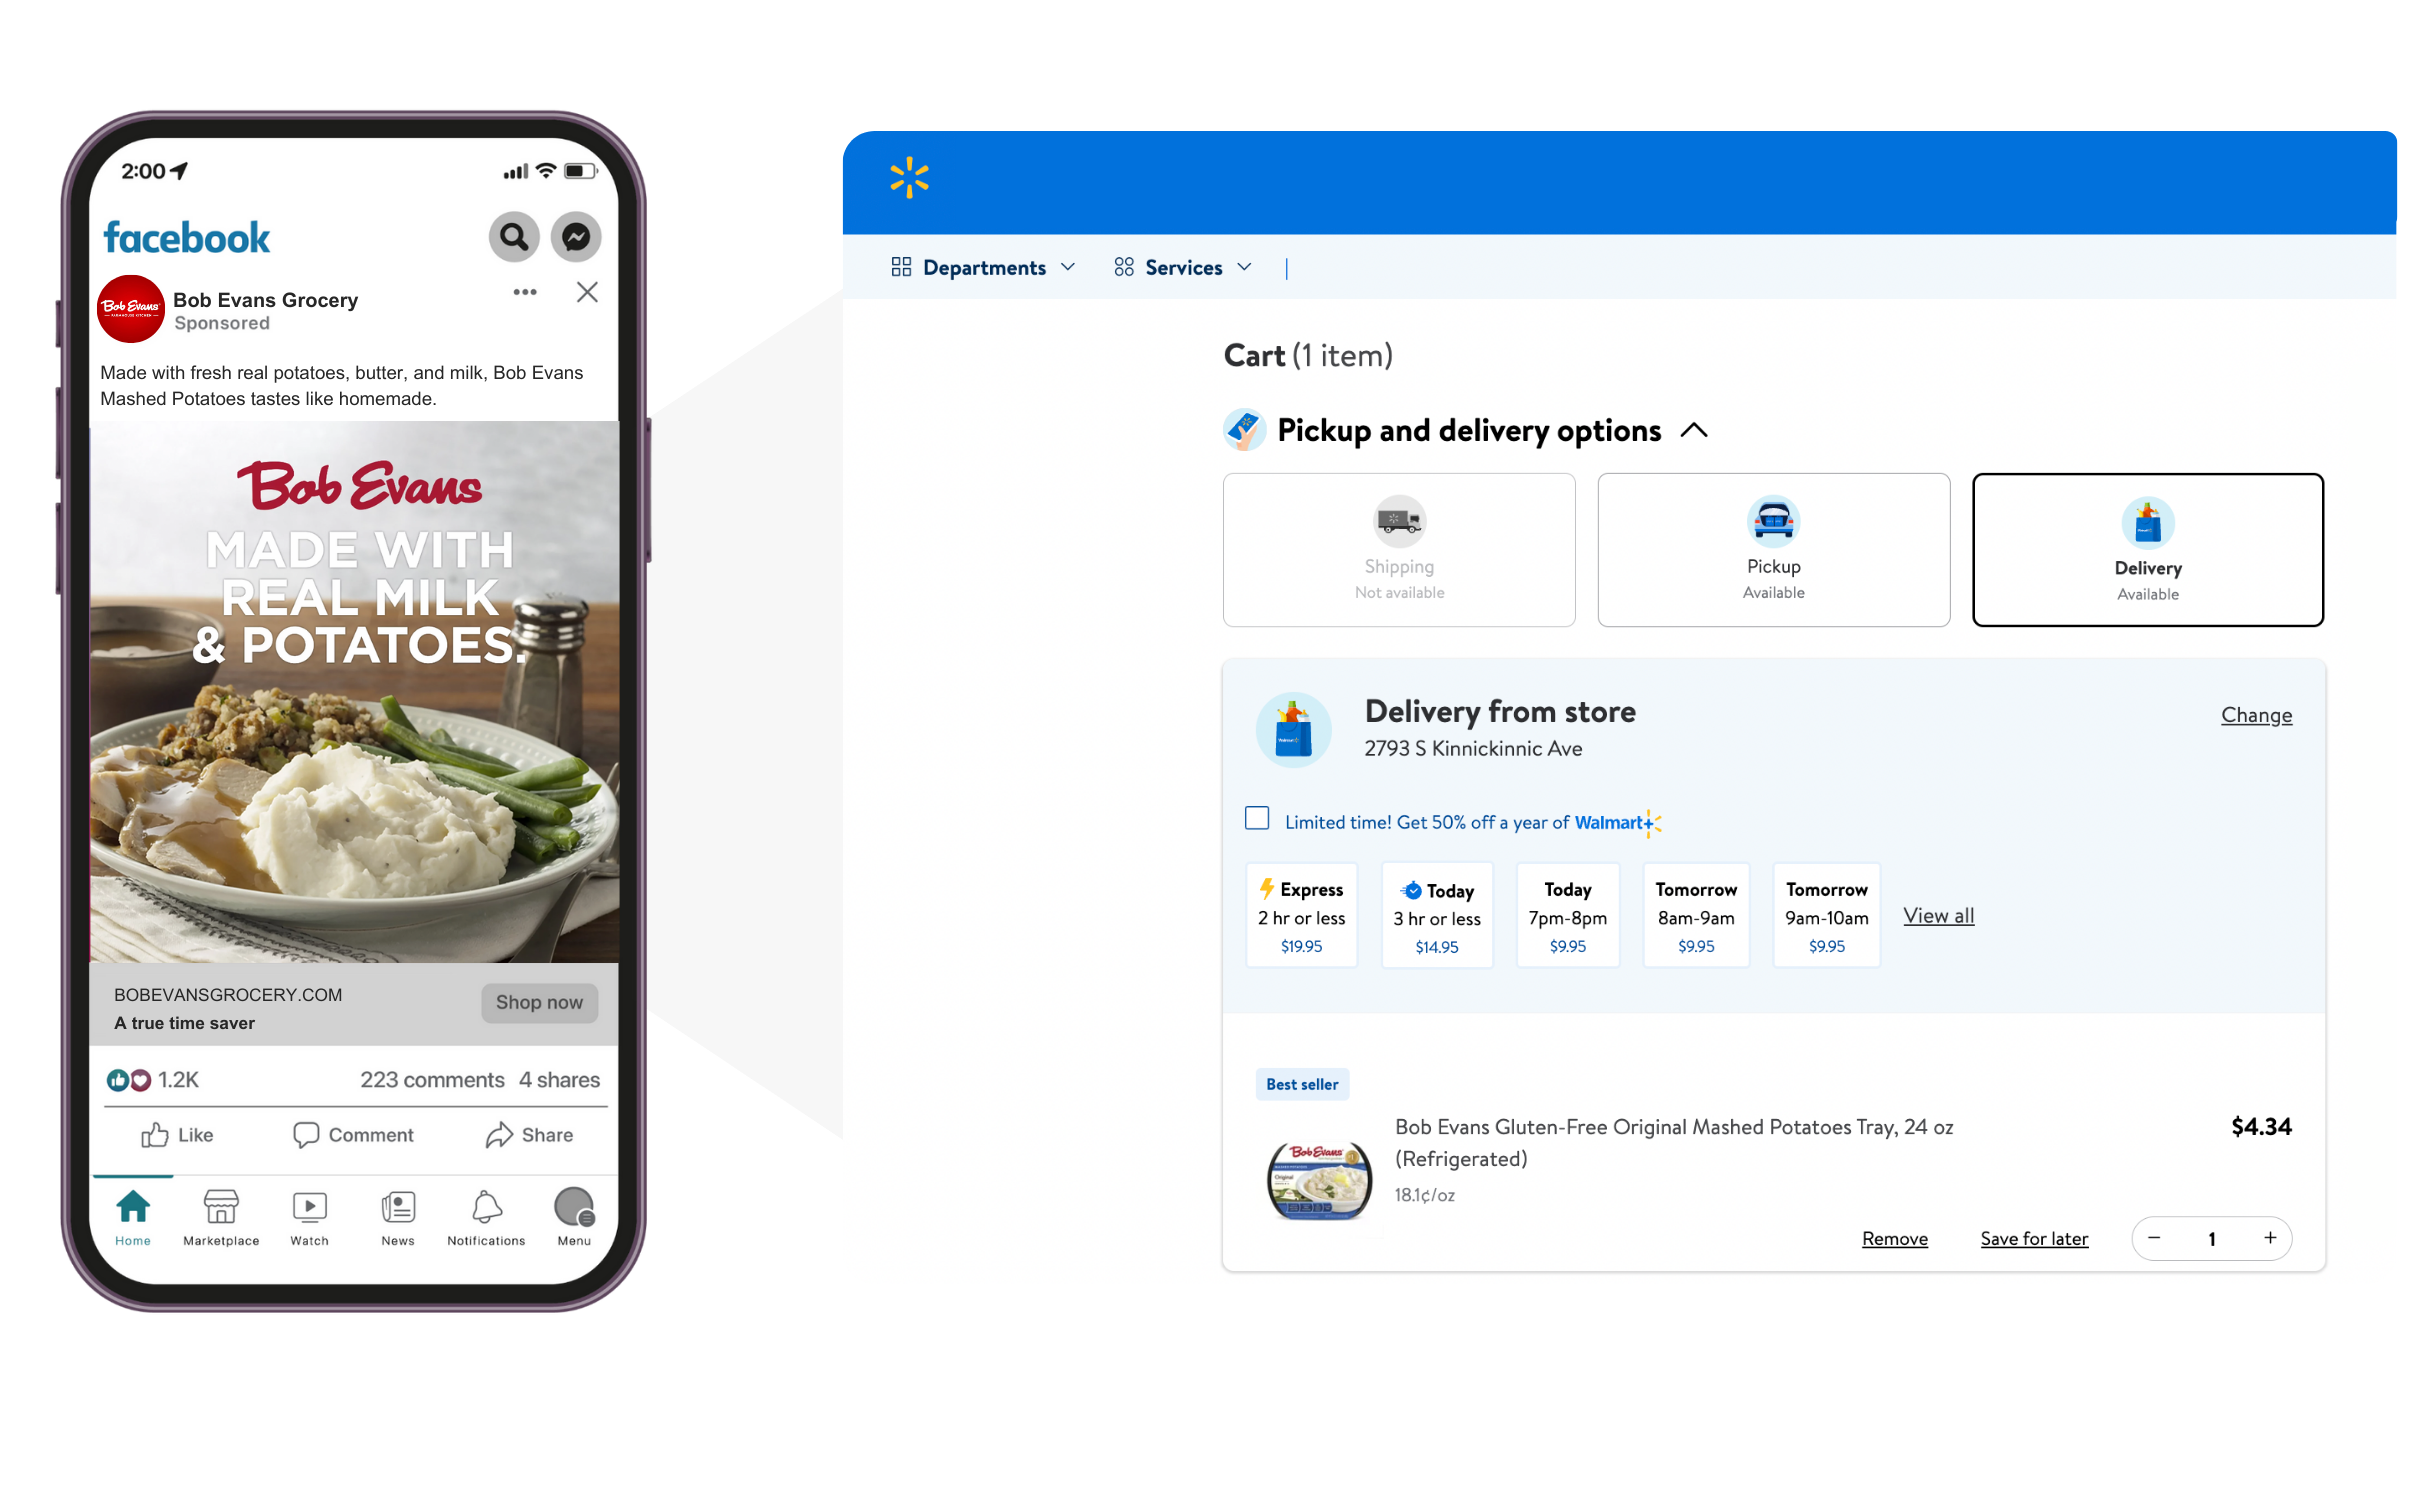Click the Save for later button

click(2032, 1237)
